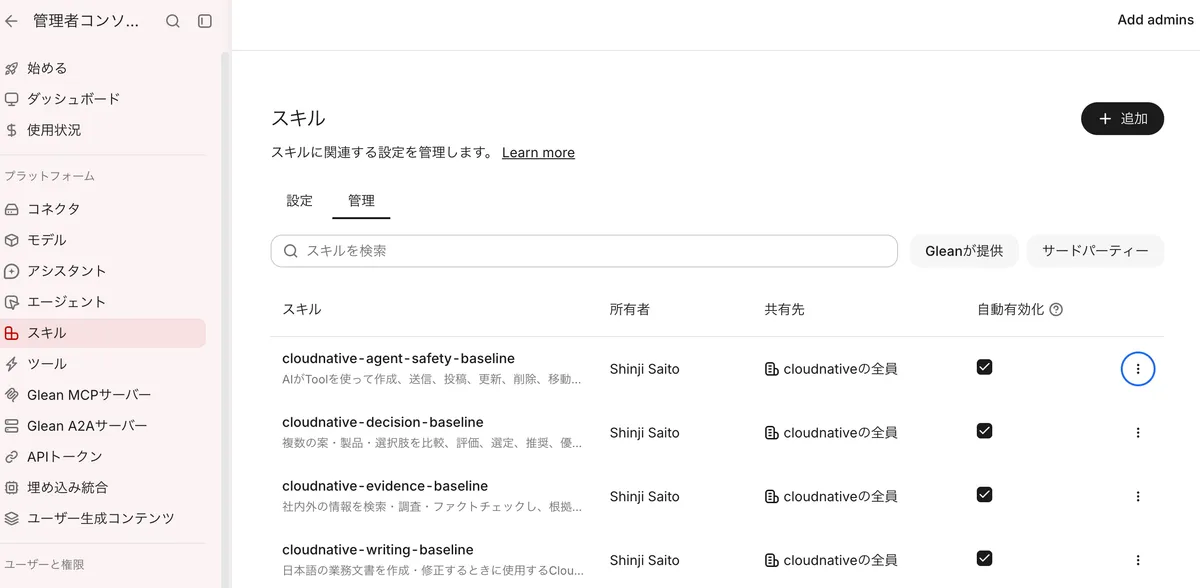Open the more menu for cloudnative-agent-safety-baseline
The width and height of the screenshot is (1200, 588).
1138,369
